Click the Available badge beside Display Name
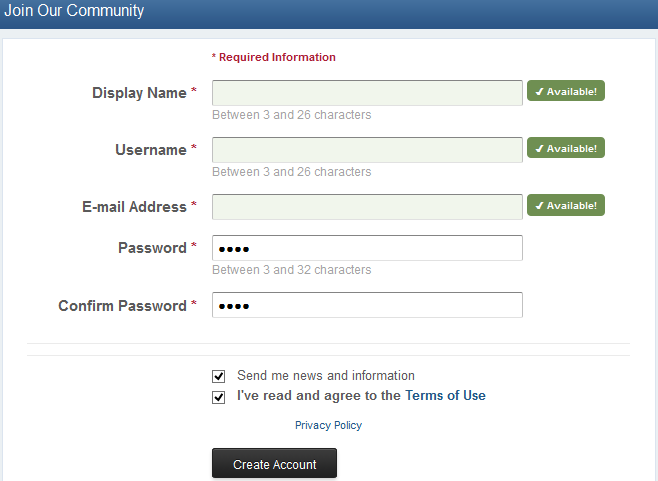658x481 pixels. 566,92
